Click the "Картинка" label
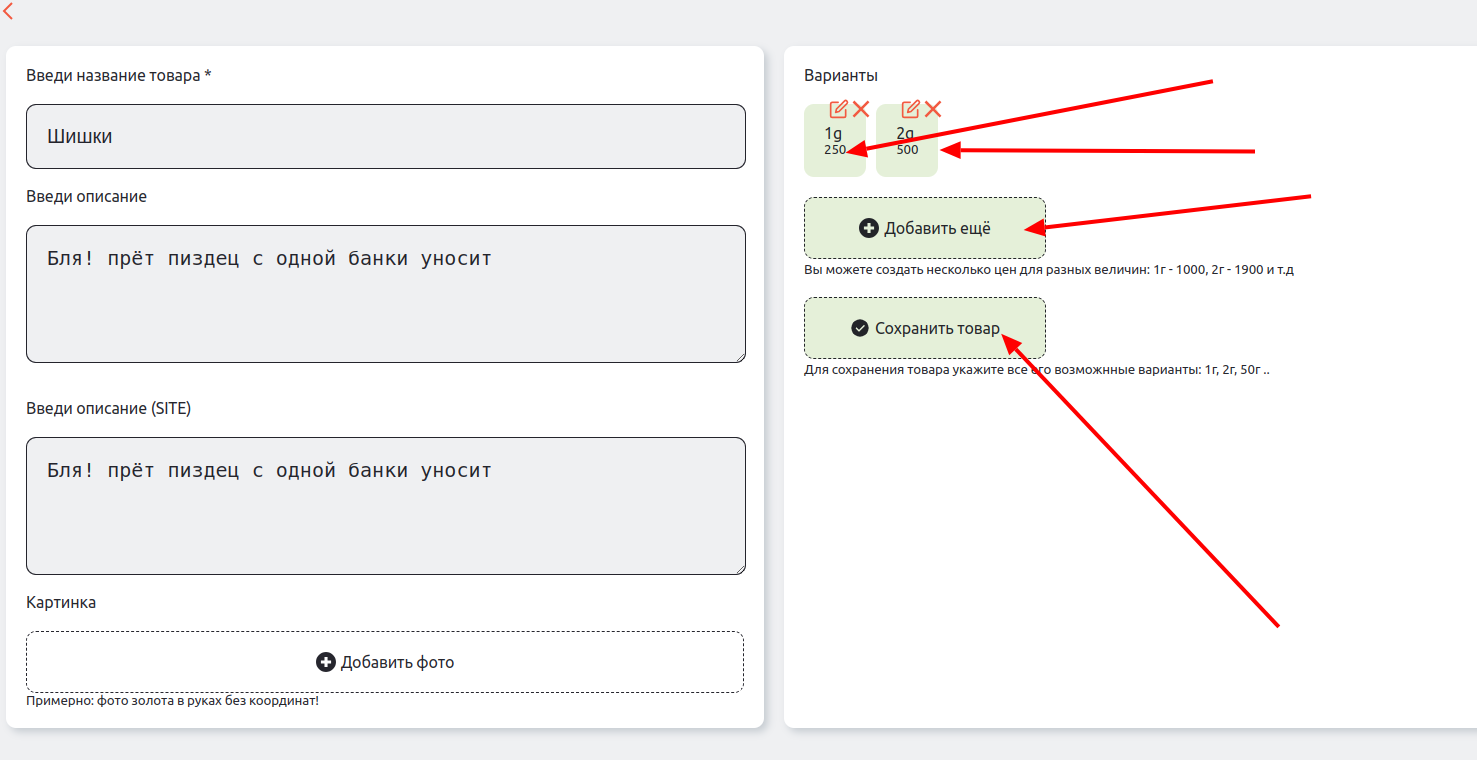 pyautogui.click(x=61, y=602)
